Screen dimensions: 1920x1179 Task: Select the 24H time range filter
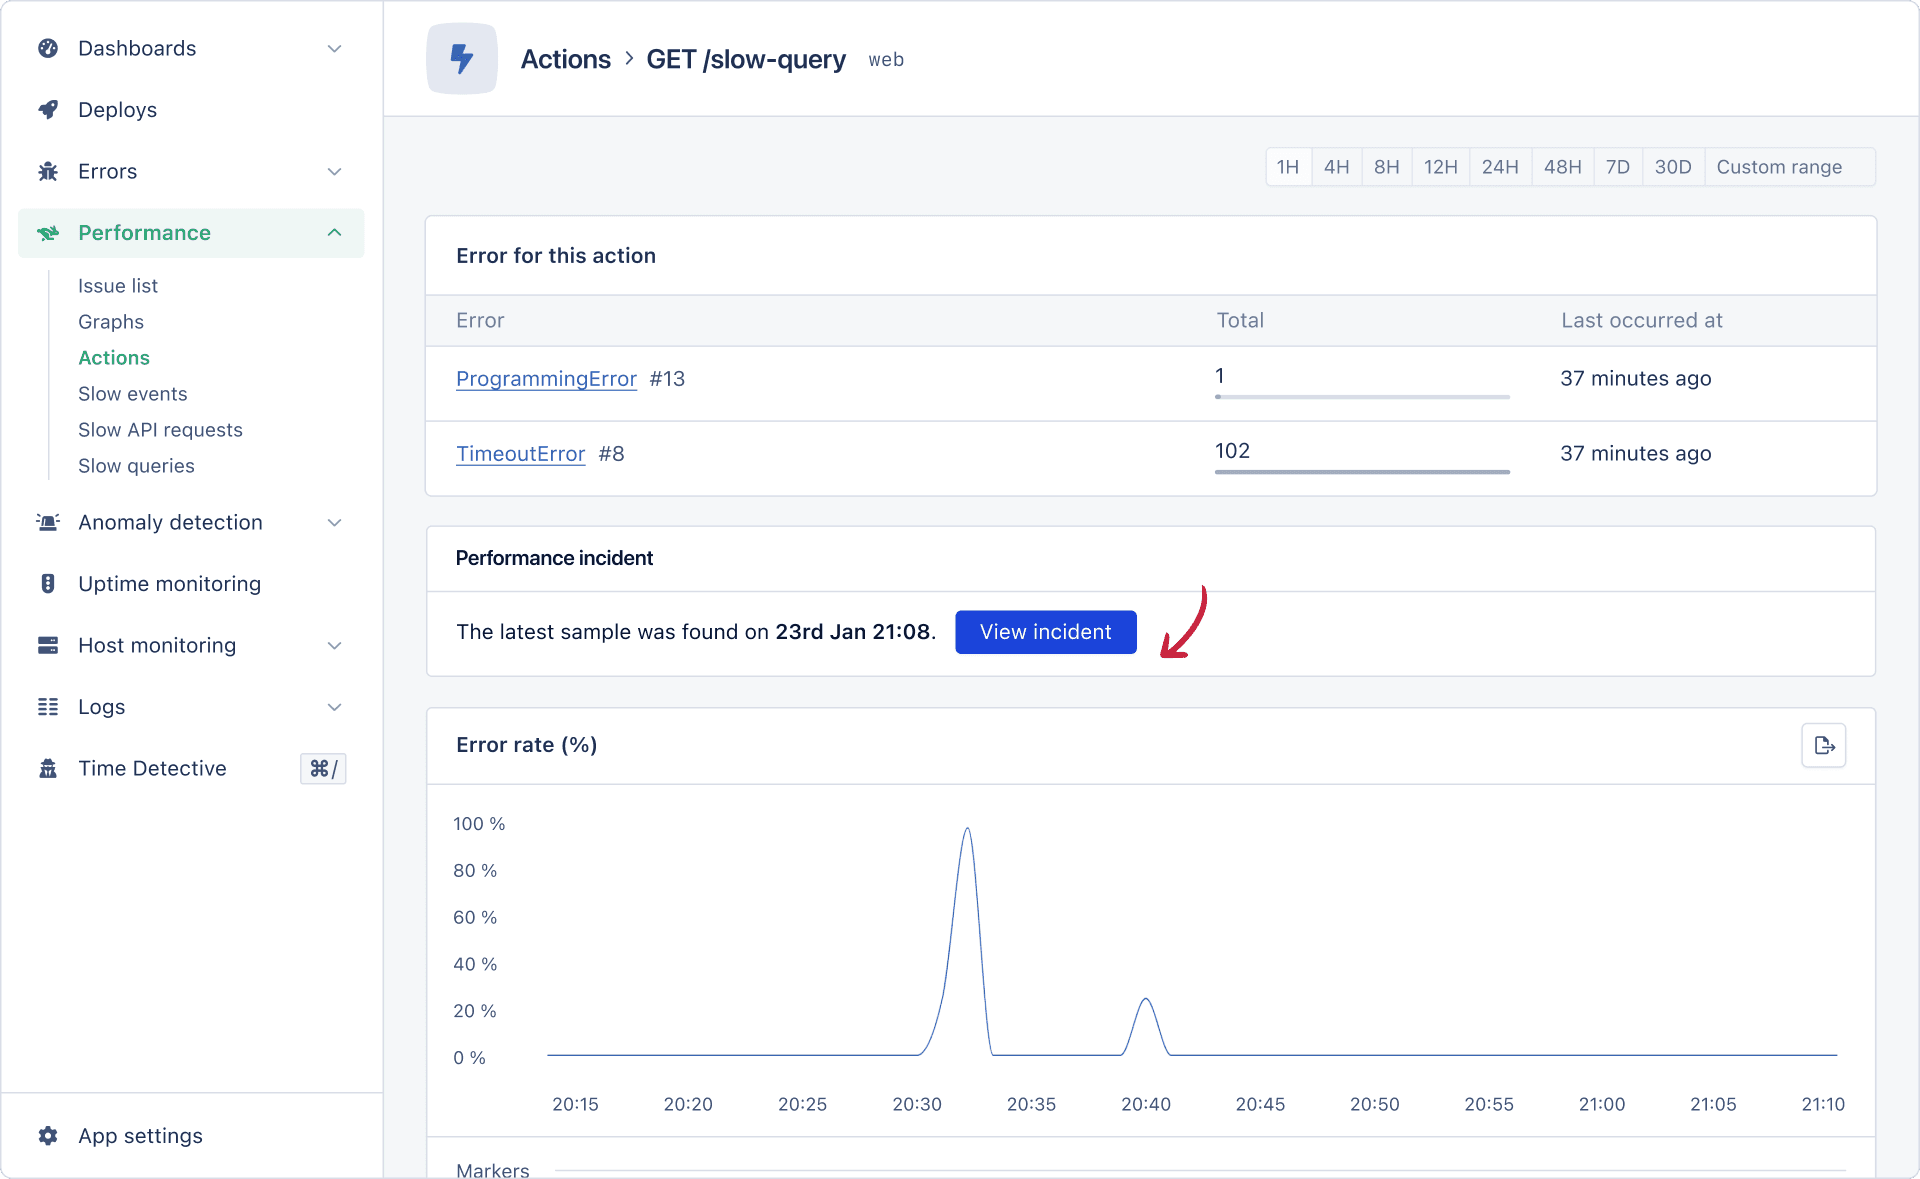(1498, 167)
